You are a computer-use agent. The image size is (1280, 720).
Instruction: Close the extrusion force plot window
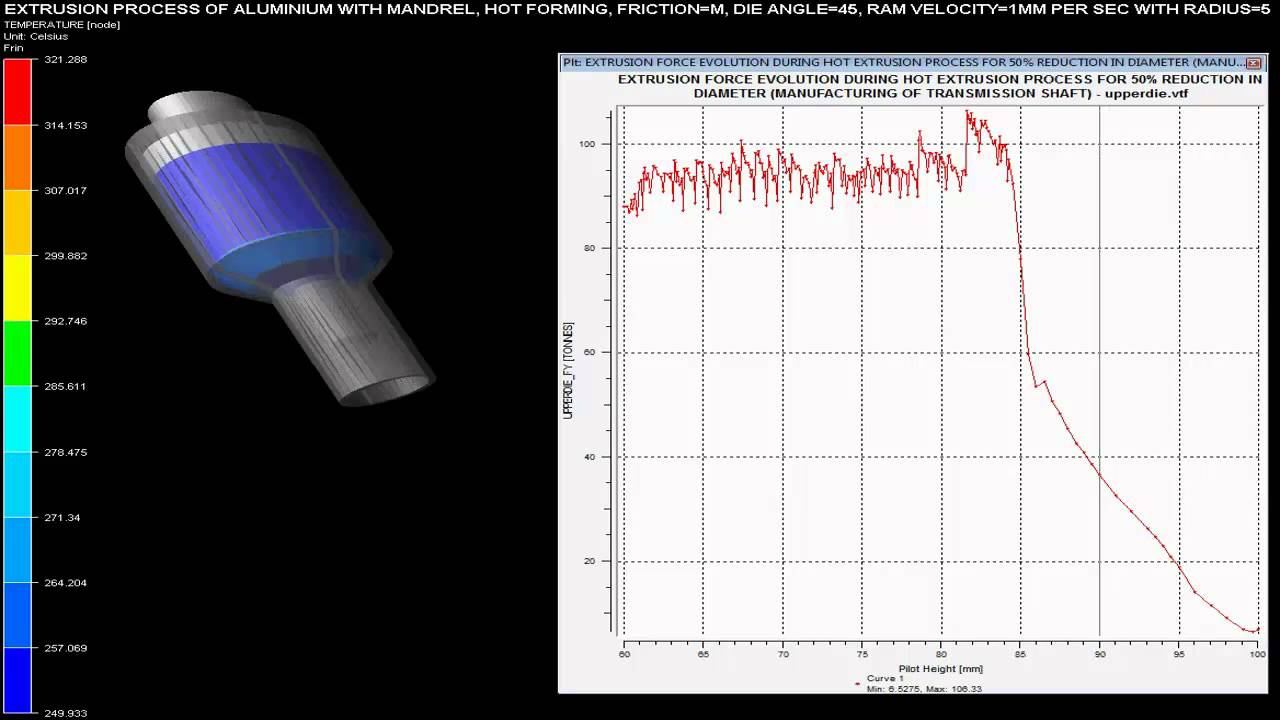click(x=1253, y=63)
